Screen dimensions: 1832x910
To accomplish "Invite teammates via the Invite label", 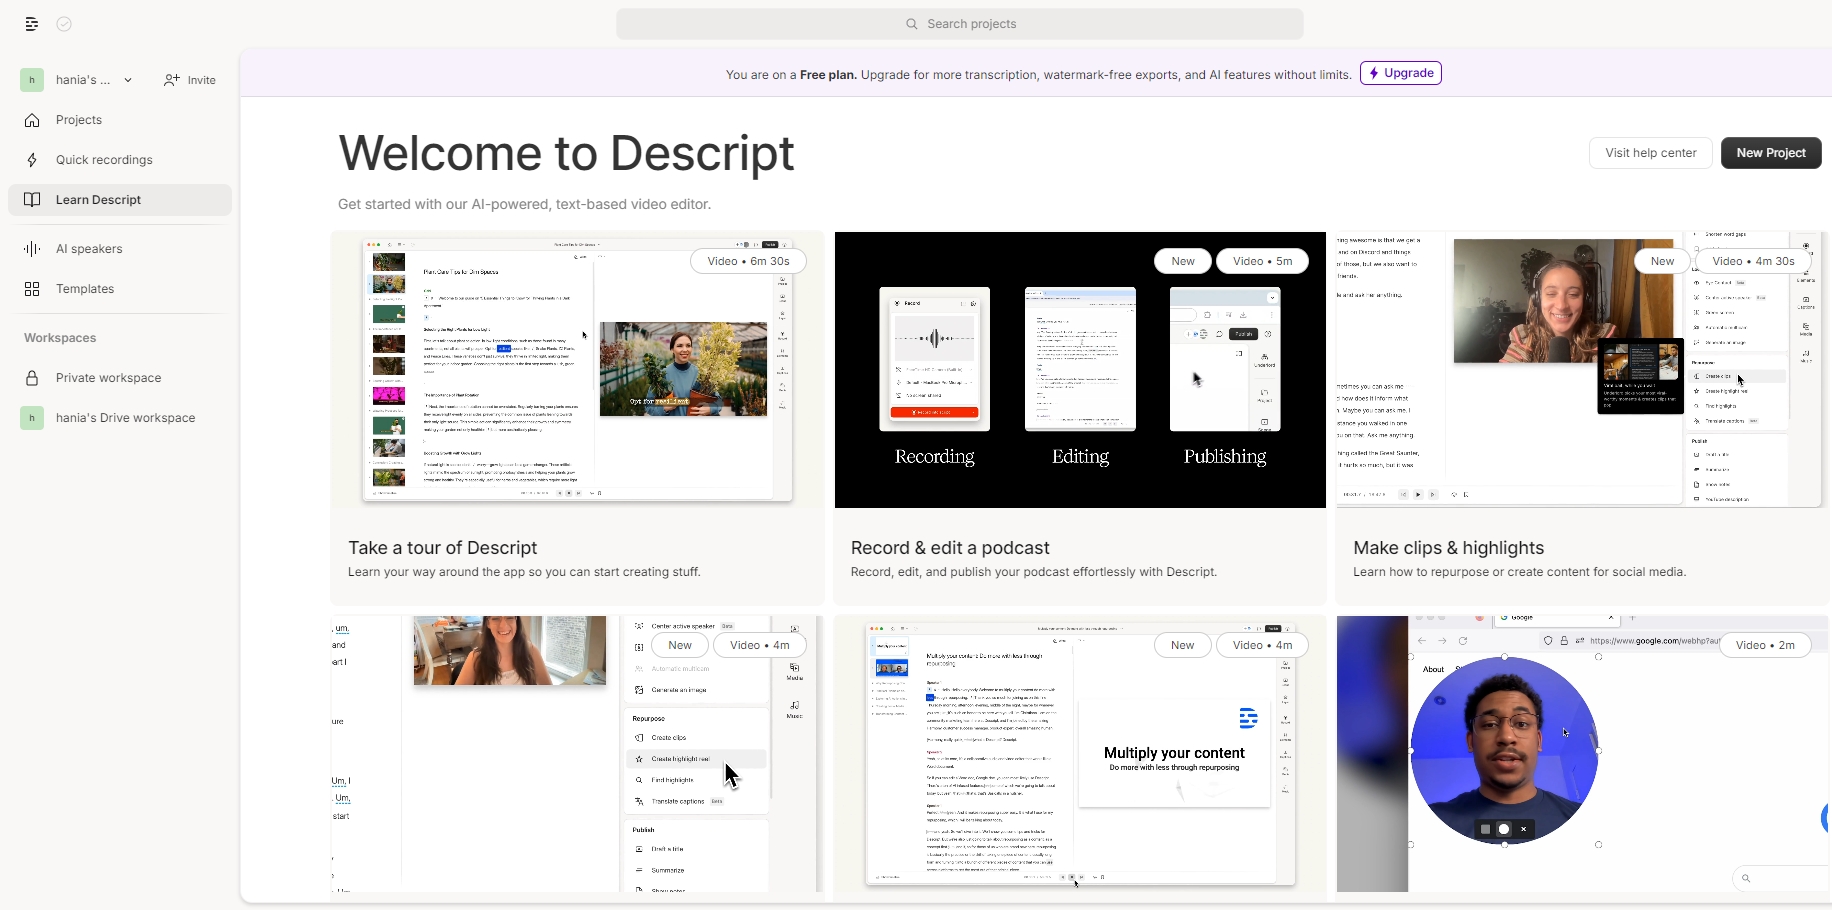I will [202, 80].
